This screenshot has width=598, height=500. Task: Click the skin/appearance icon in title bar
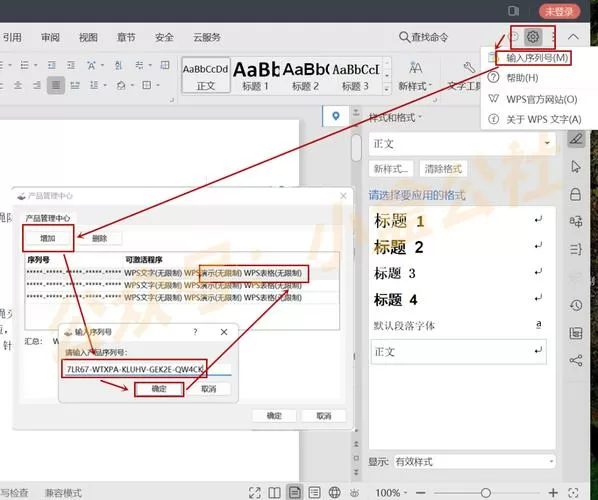coord(513,11)
